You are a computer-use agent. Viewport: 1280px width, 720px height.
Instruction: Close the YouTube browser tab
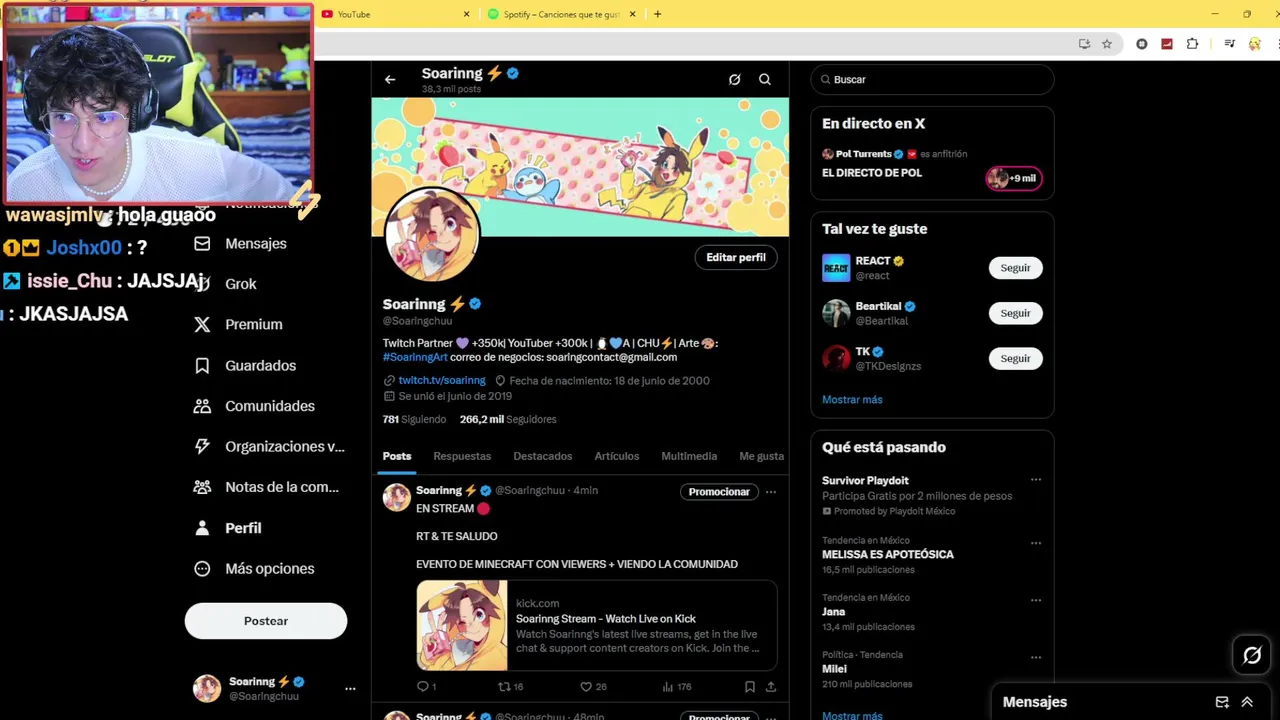[466, 14]
